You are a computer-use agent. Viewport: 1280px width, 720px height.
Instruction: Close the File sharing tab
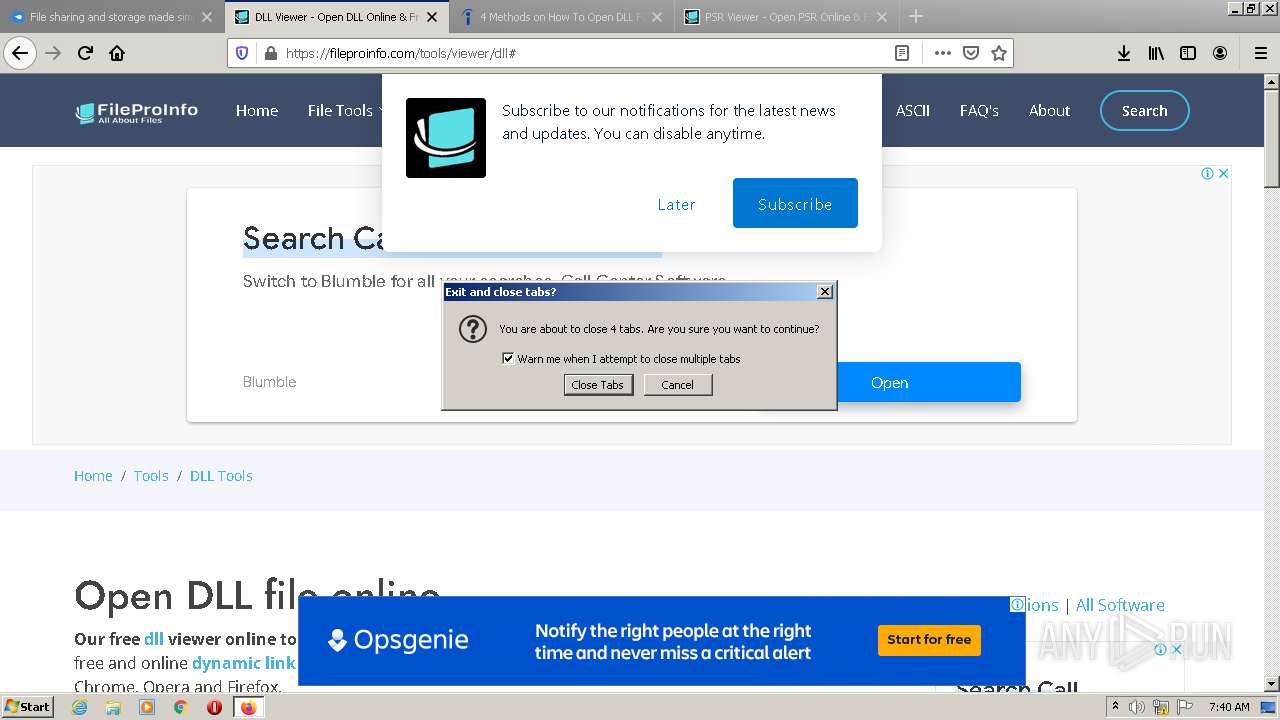coord(207,17)
